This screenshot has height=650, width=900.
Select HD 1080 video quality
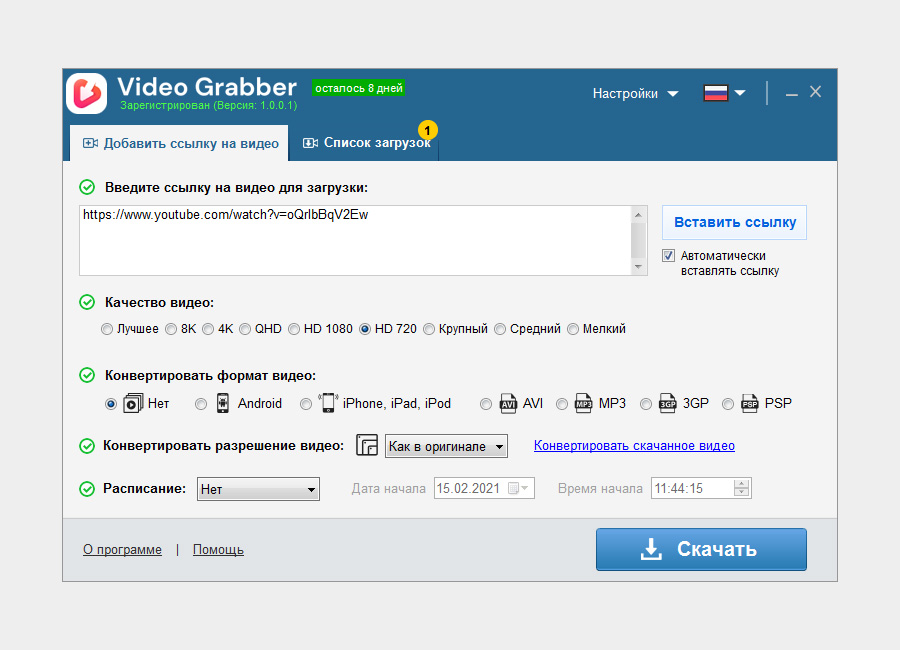point(294,328)
